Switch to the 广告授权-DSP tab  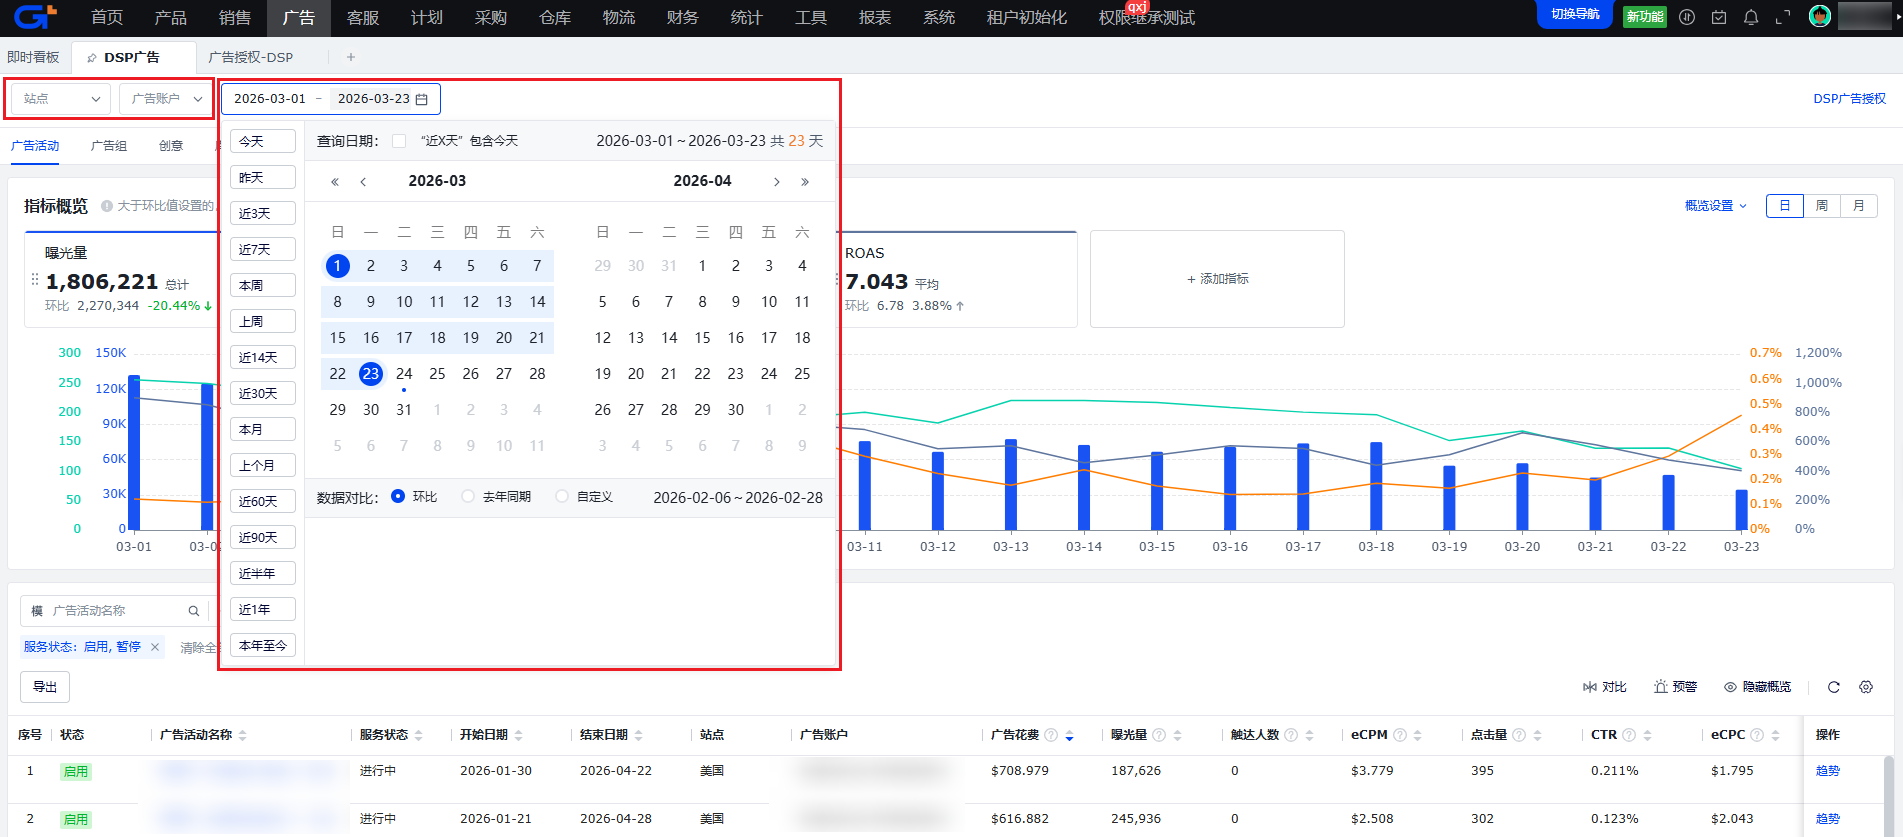[251, 57]
